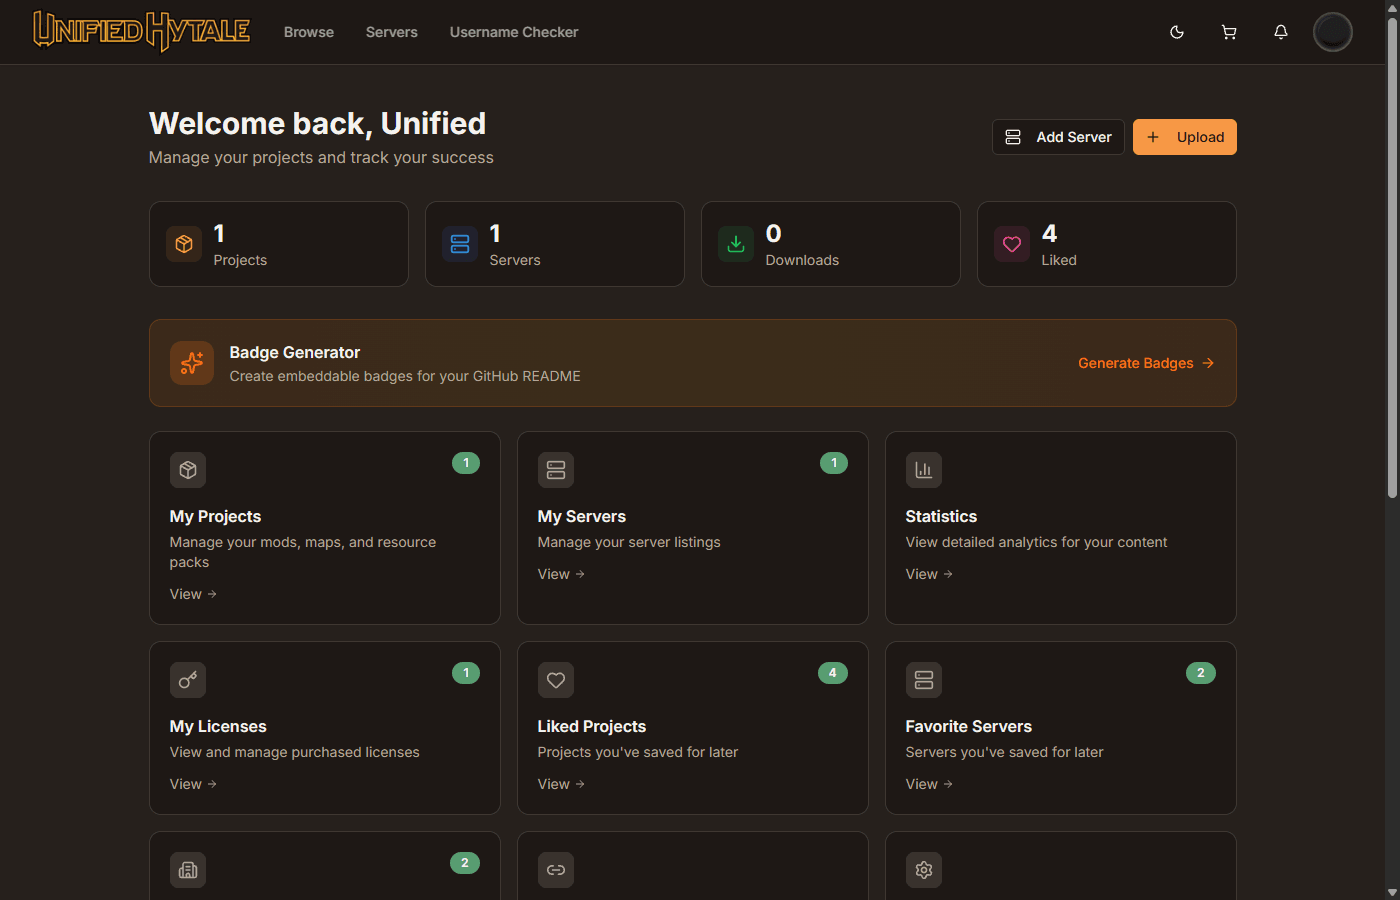
Task: Click the Favorite Servers count badge
Action: pos(1200,673)
